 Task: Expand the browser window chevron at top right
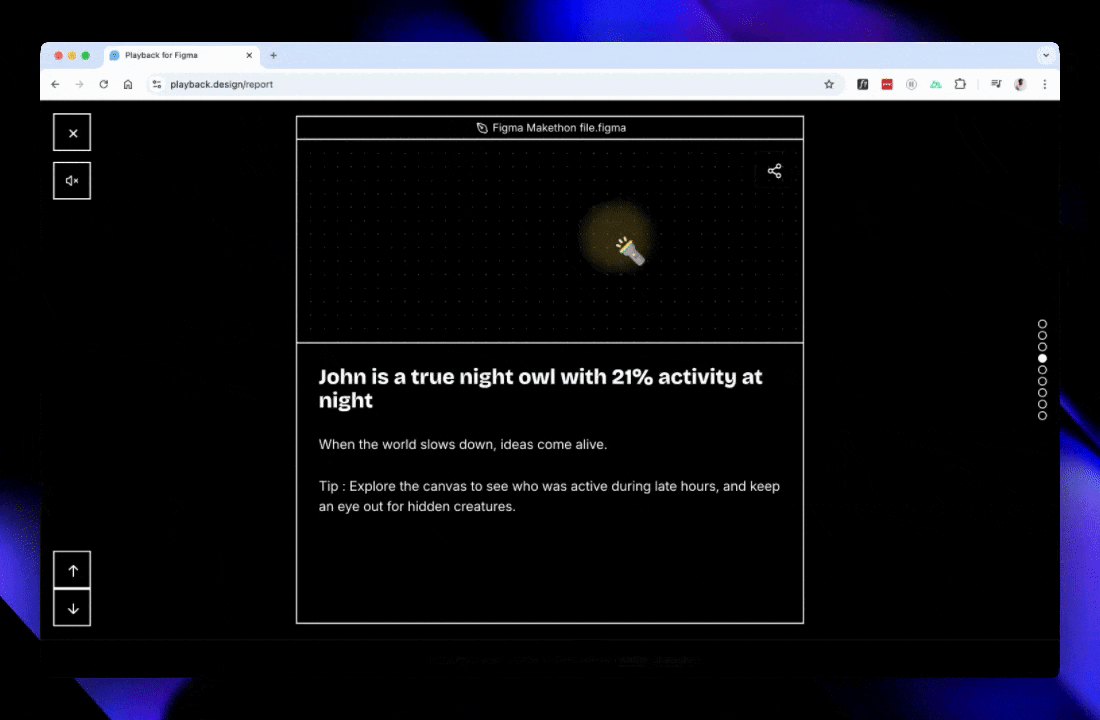point(1046,55)
